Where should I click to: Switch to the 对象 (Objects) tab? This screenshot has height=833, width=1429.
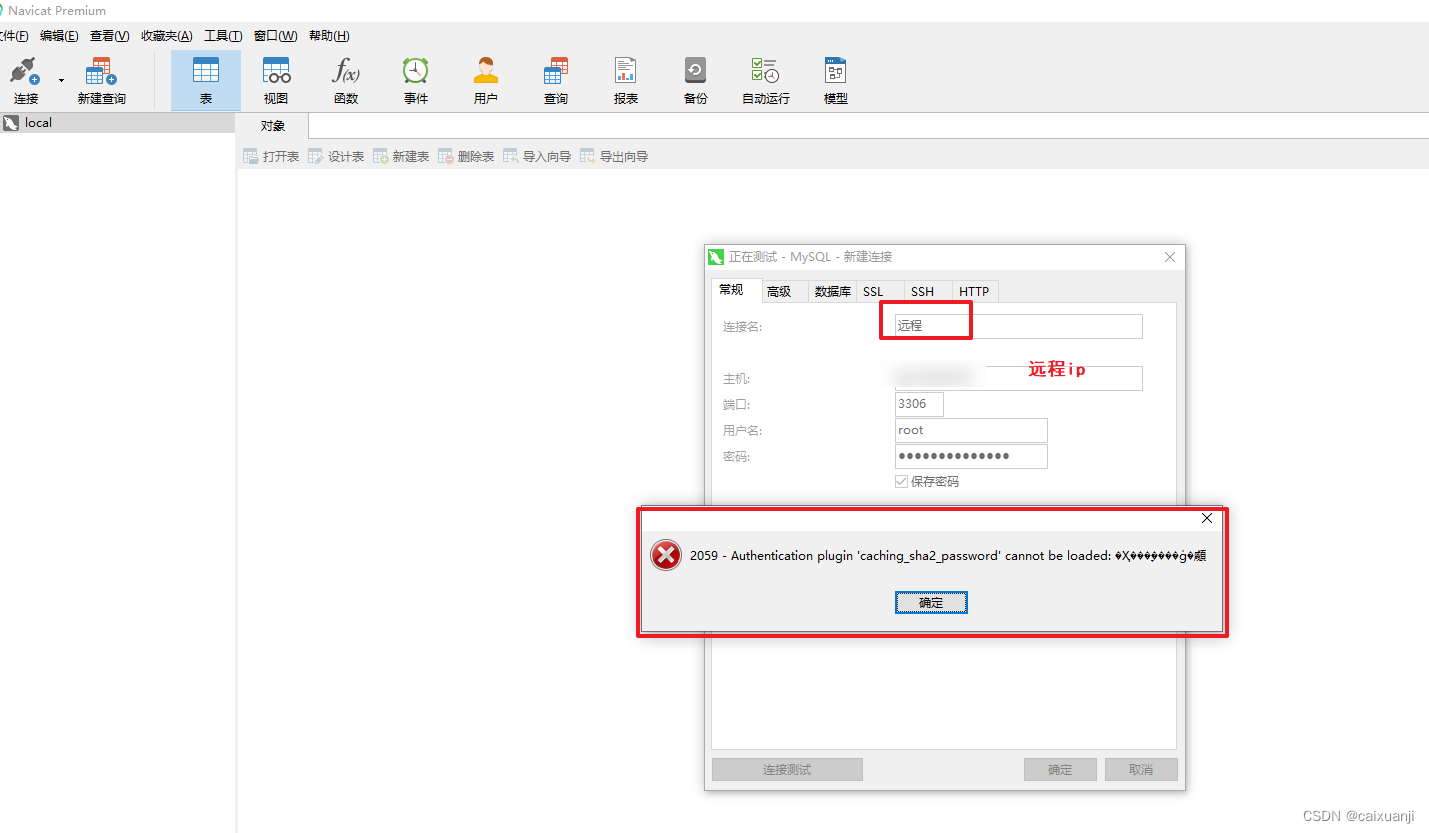273,126
